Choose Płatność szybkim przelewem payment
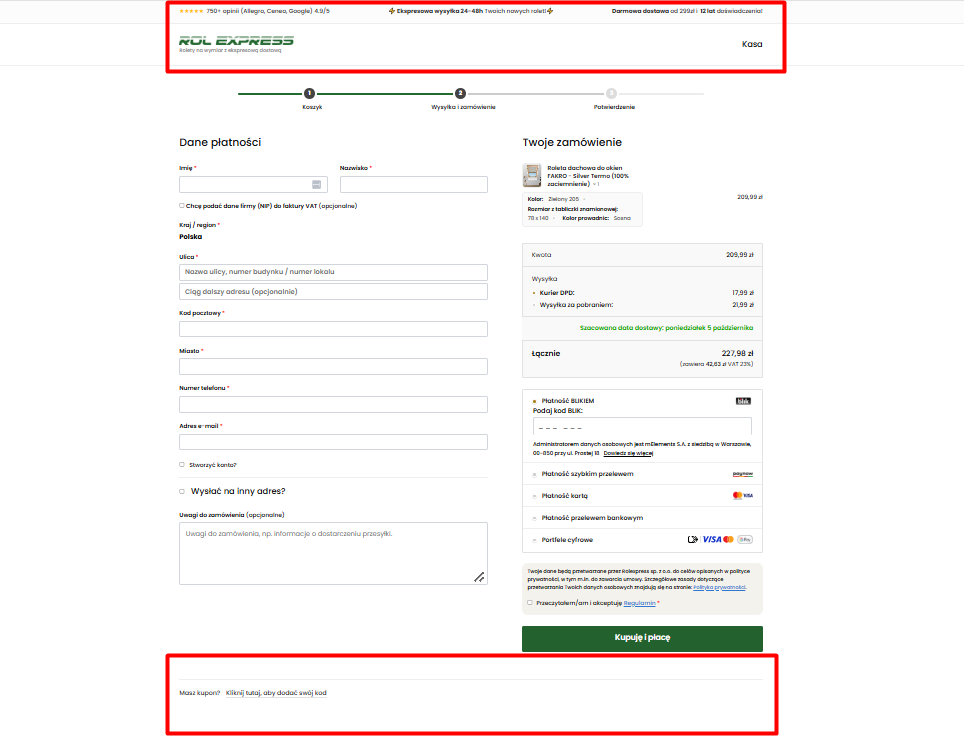Image resolution: width=964 pixels, height=744 pixels. click(x=534, y=475)
